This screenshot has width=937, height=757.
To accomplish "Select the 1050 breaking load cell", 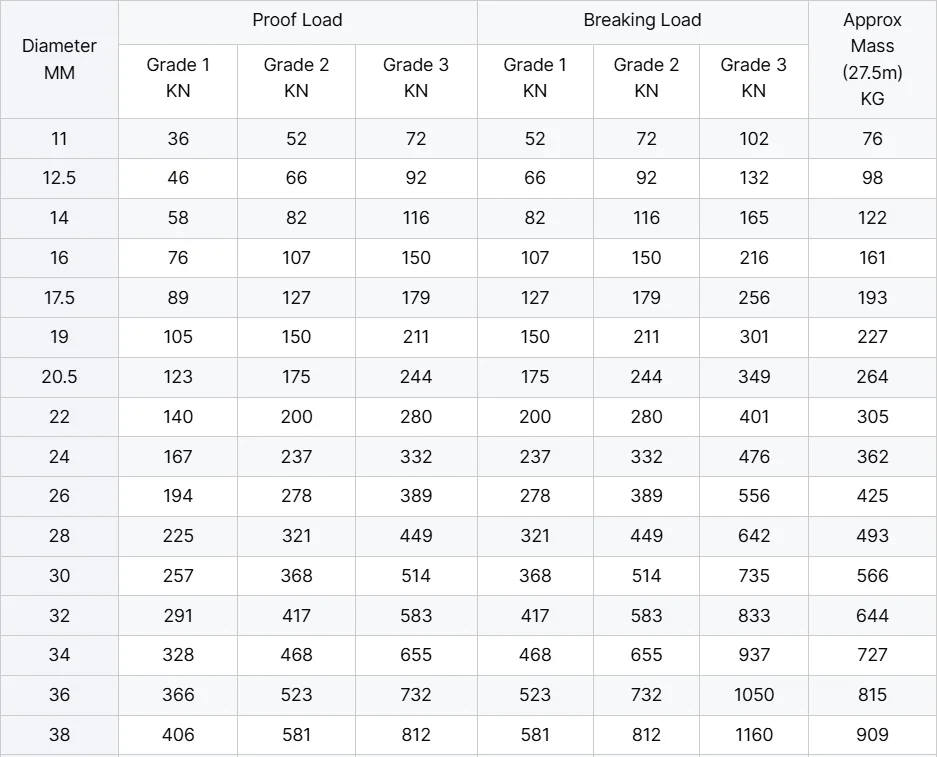I will tap(753, 695).
